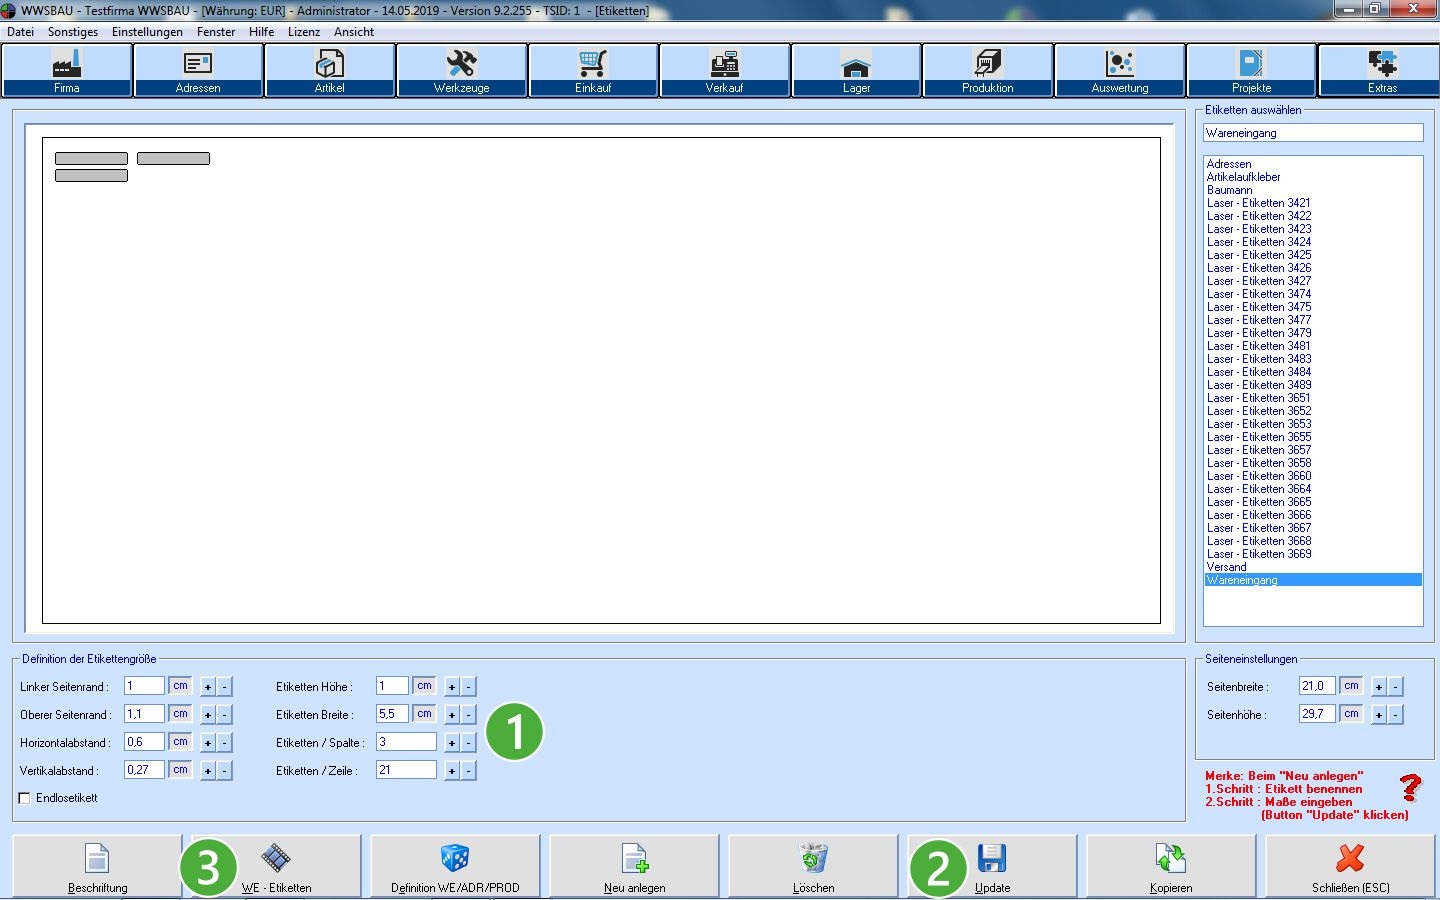Increase Oberer Seitenrand with plus button
Viewport: 1440px width, 900px height.
click(x=208, y=715)
